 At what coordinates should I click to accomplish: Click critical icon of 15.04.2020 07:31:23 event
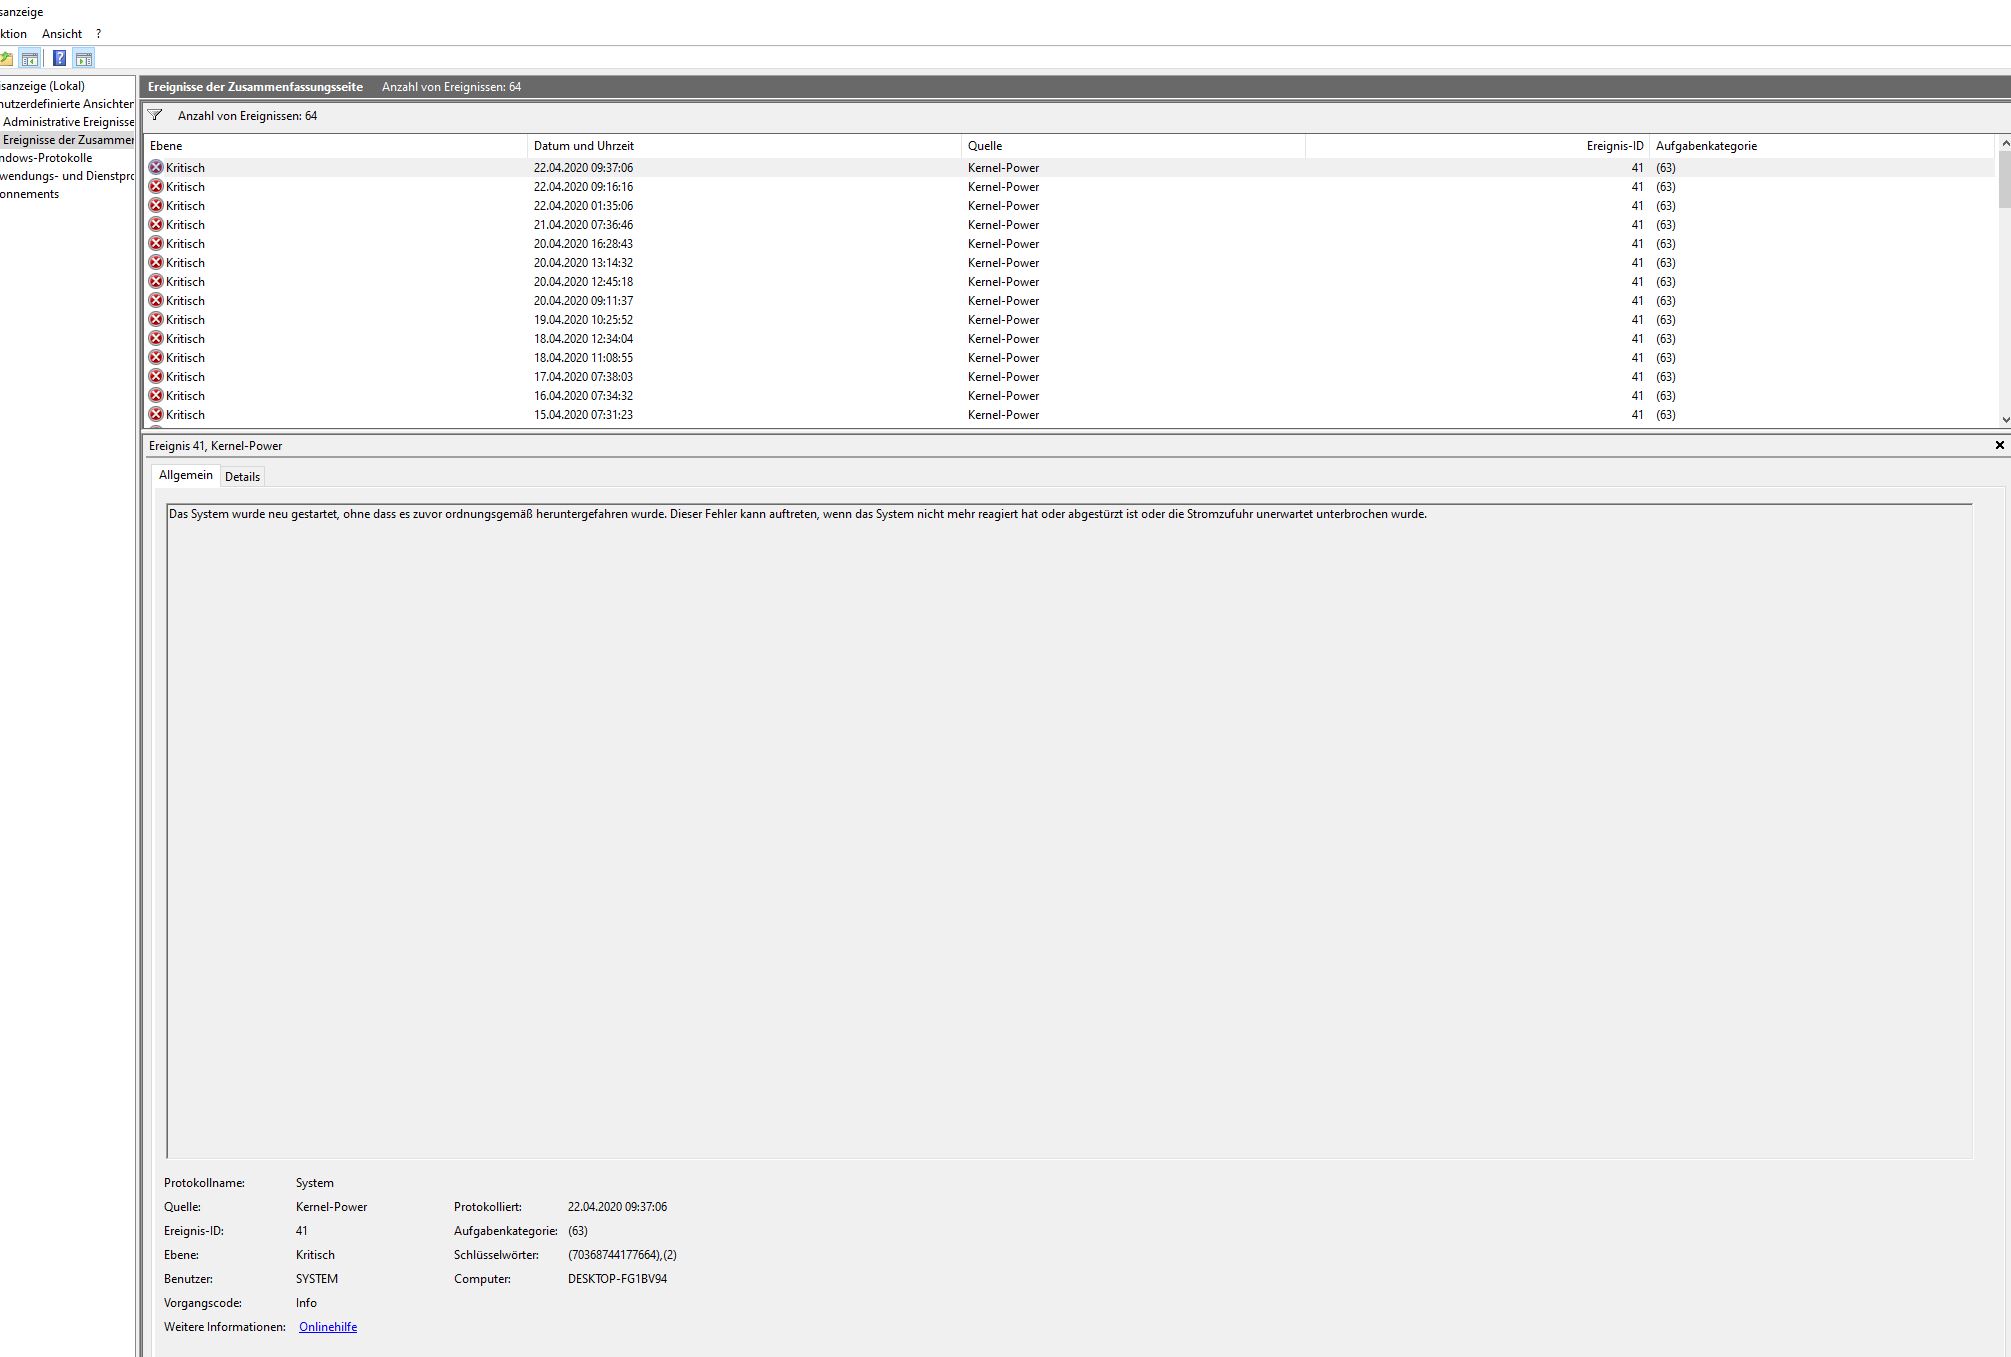(x=156, y=415)
